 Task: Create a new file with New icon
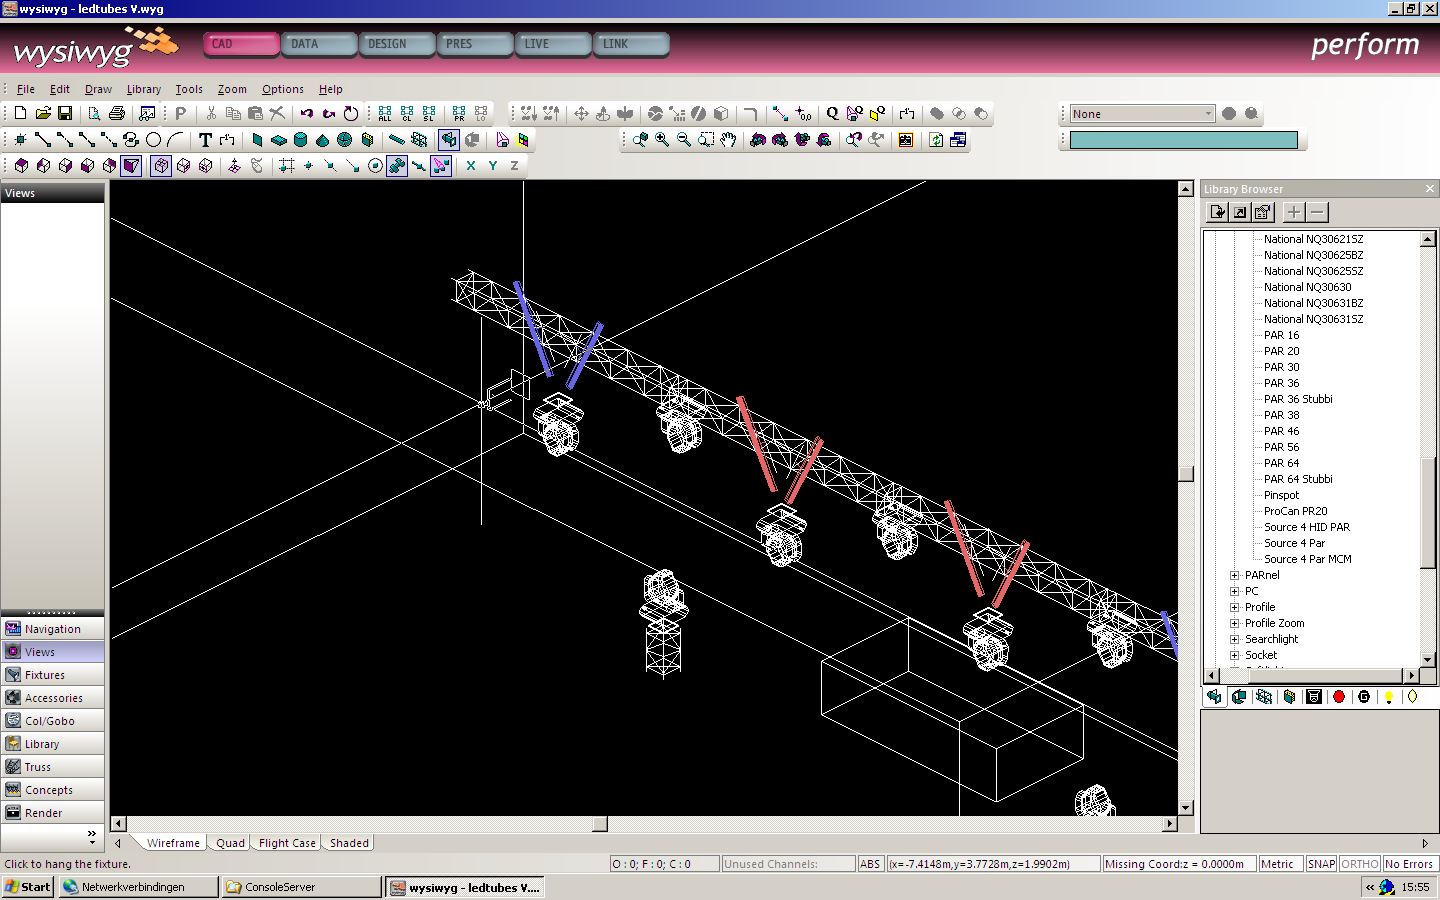tap(20, 114)
